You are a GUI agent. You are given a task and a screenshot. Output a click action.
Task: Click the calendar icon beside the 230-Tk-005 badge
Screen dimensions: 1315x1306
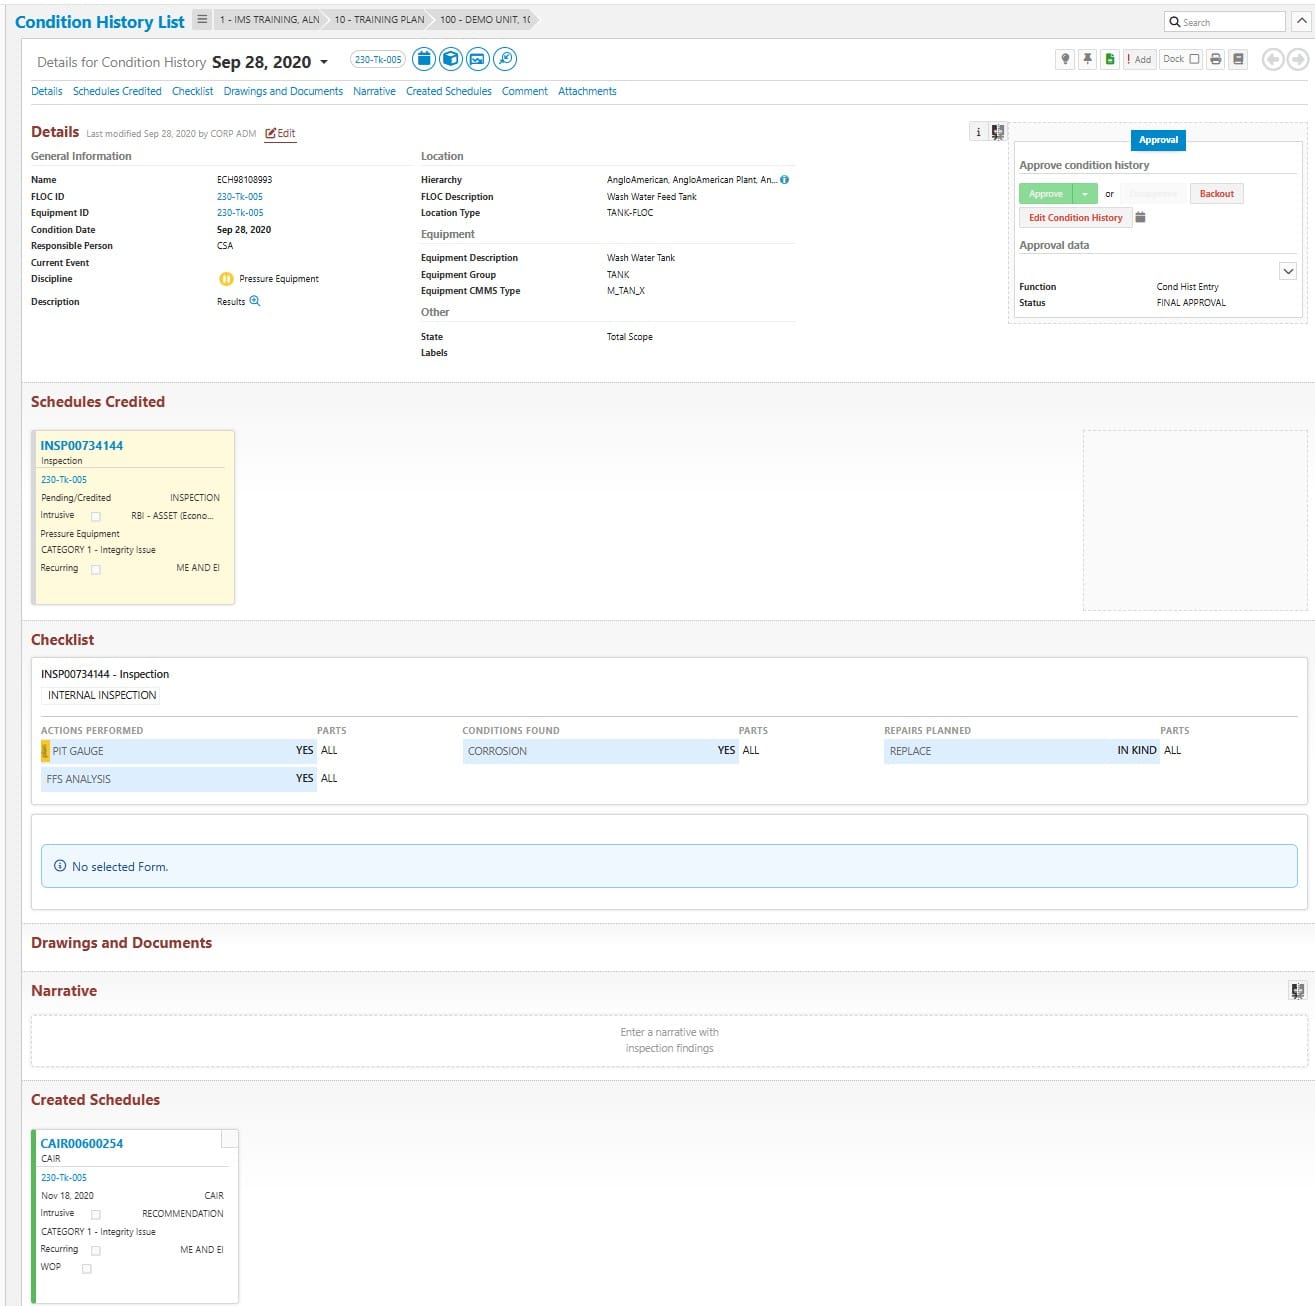click(x=424, y=59)
